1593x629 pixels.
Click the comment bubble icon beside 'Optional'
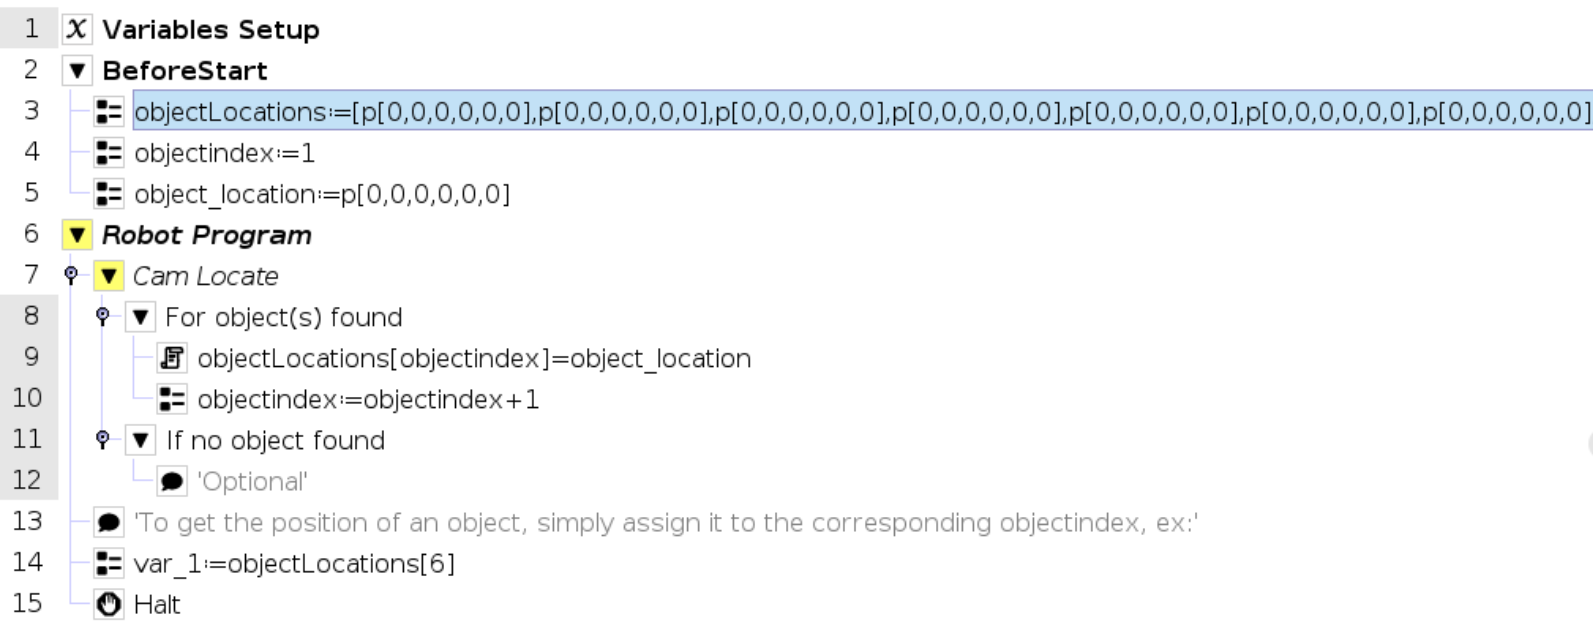coord(172,482)
